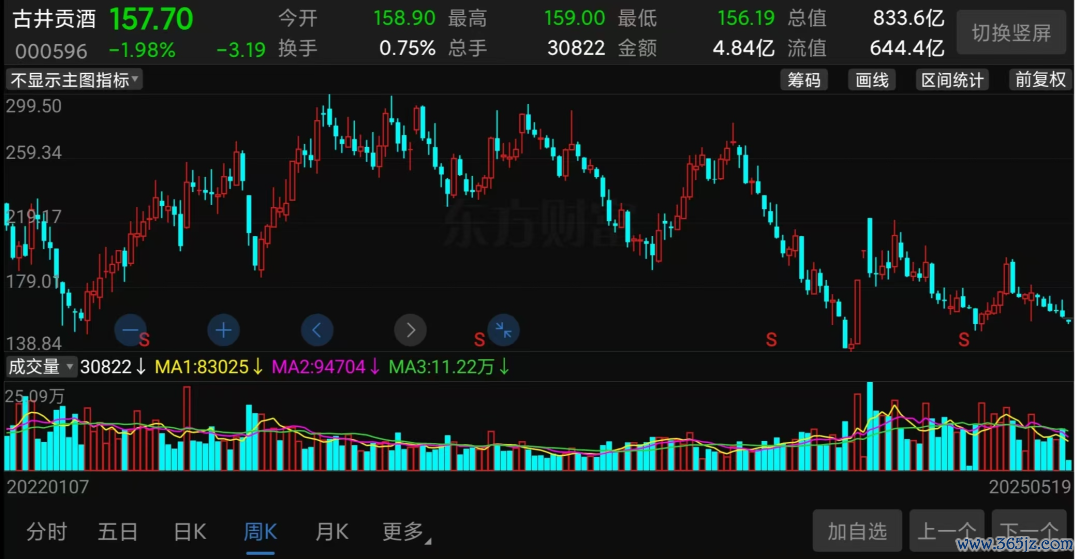The height and width of the screenshot is (559, 1080).
Task: Select the 五日 five-day tab
Action: click(117, 532)
